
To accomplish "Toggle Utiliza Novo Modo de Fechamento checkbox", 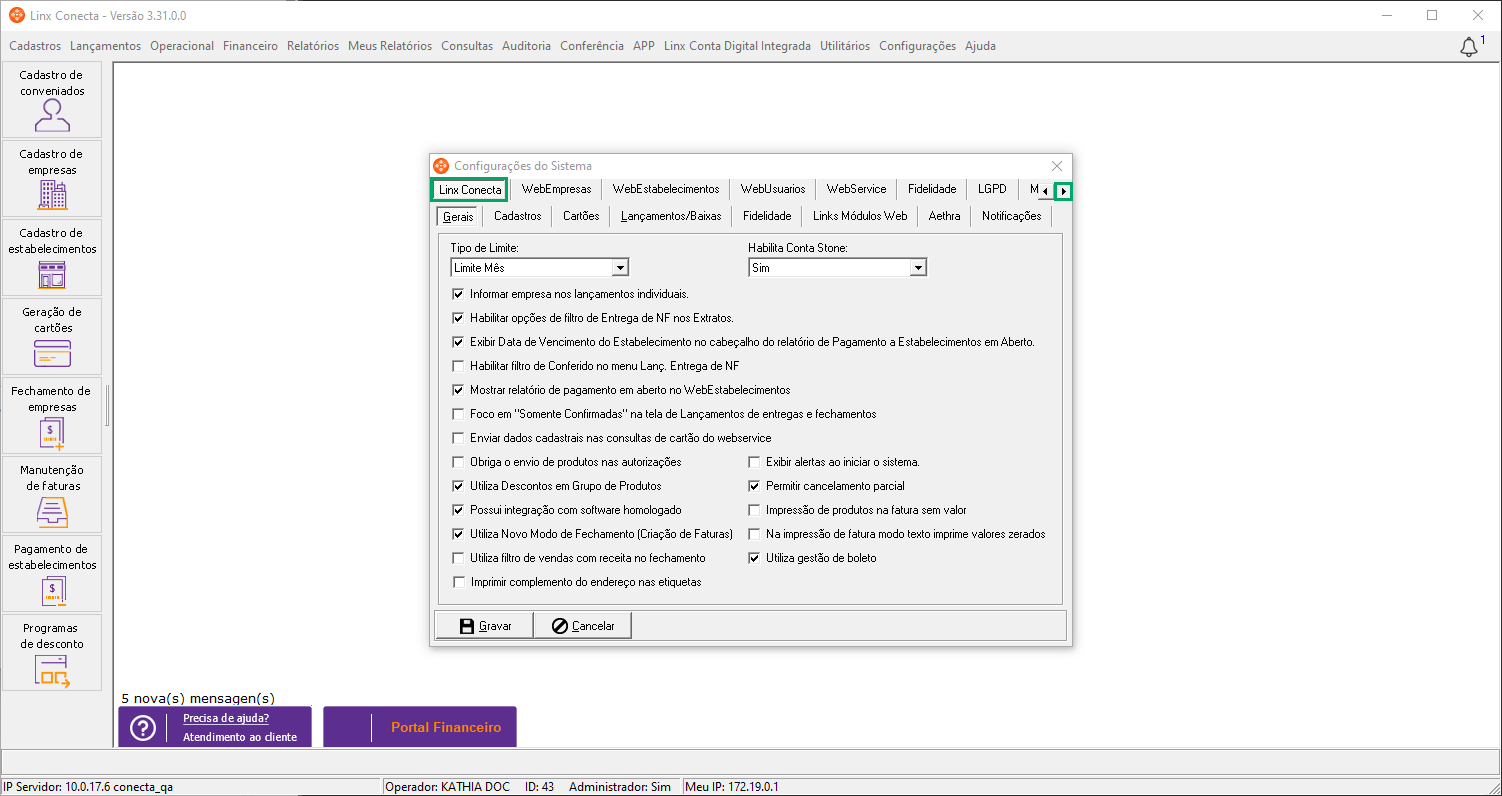I will pos(458,534).
